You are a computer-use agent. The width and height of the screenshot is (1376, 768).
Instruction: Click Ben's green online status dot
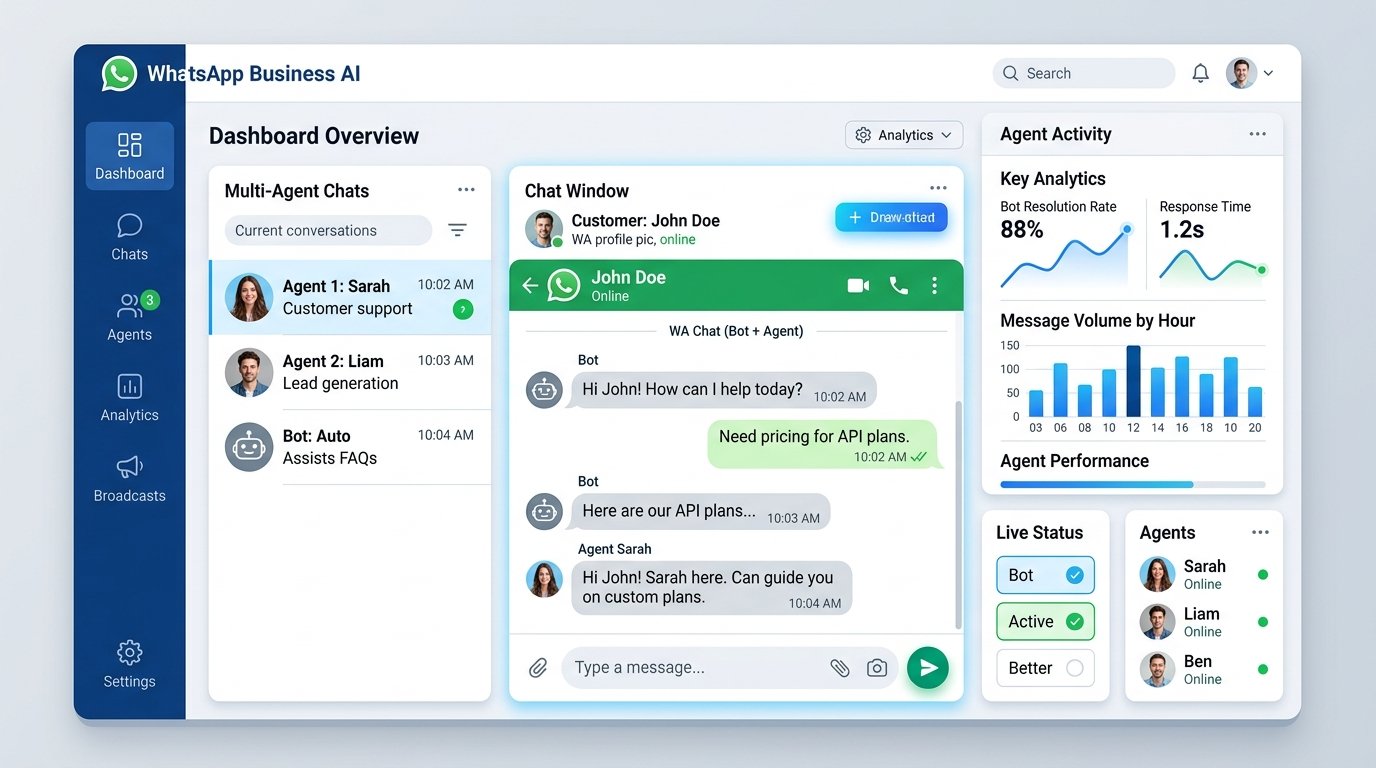[1263, 669]
